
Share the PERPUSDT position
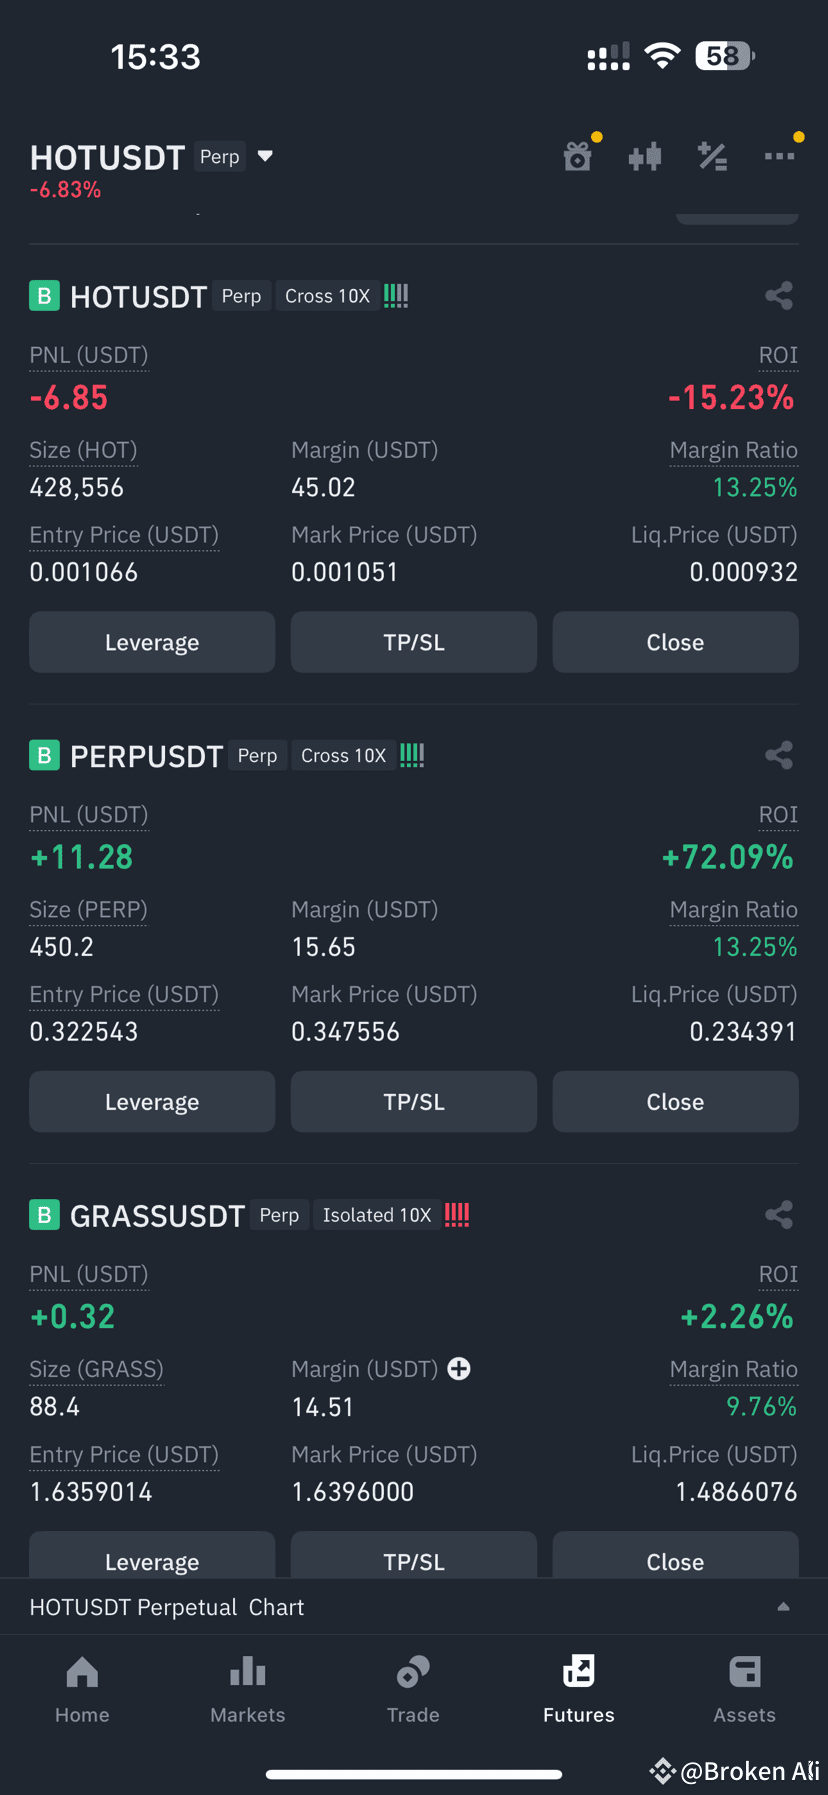(x=779, y=755)
